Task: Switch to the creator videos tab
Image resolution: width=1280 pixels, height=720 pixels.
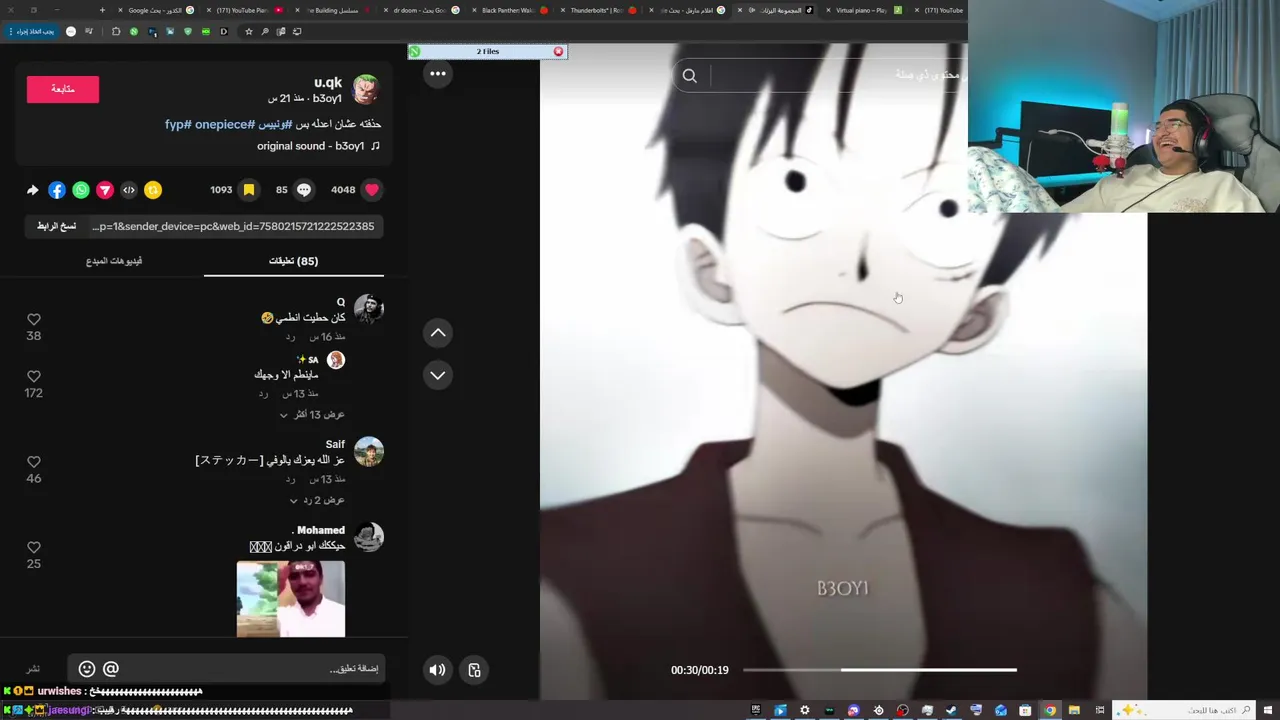Action: pos(114,261)
